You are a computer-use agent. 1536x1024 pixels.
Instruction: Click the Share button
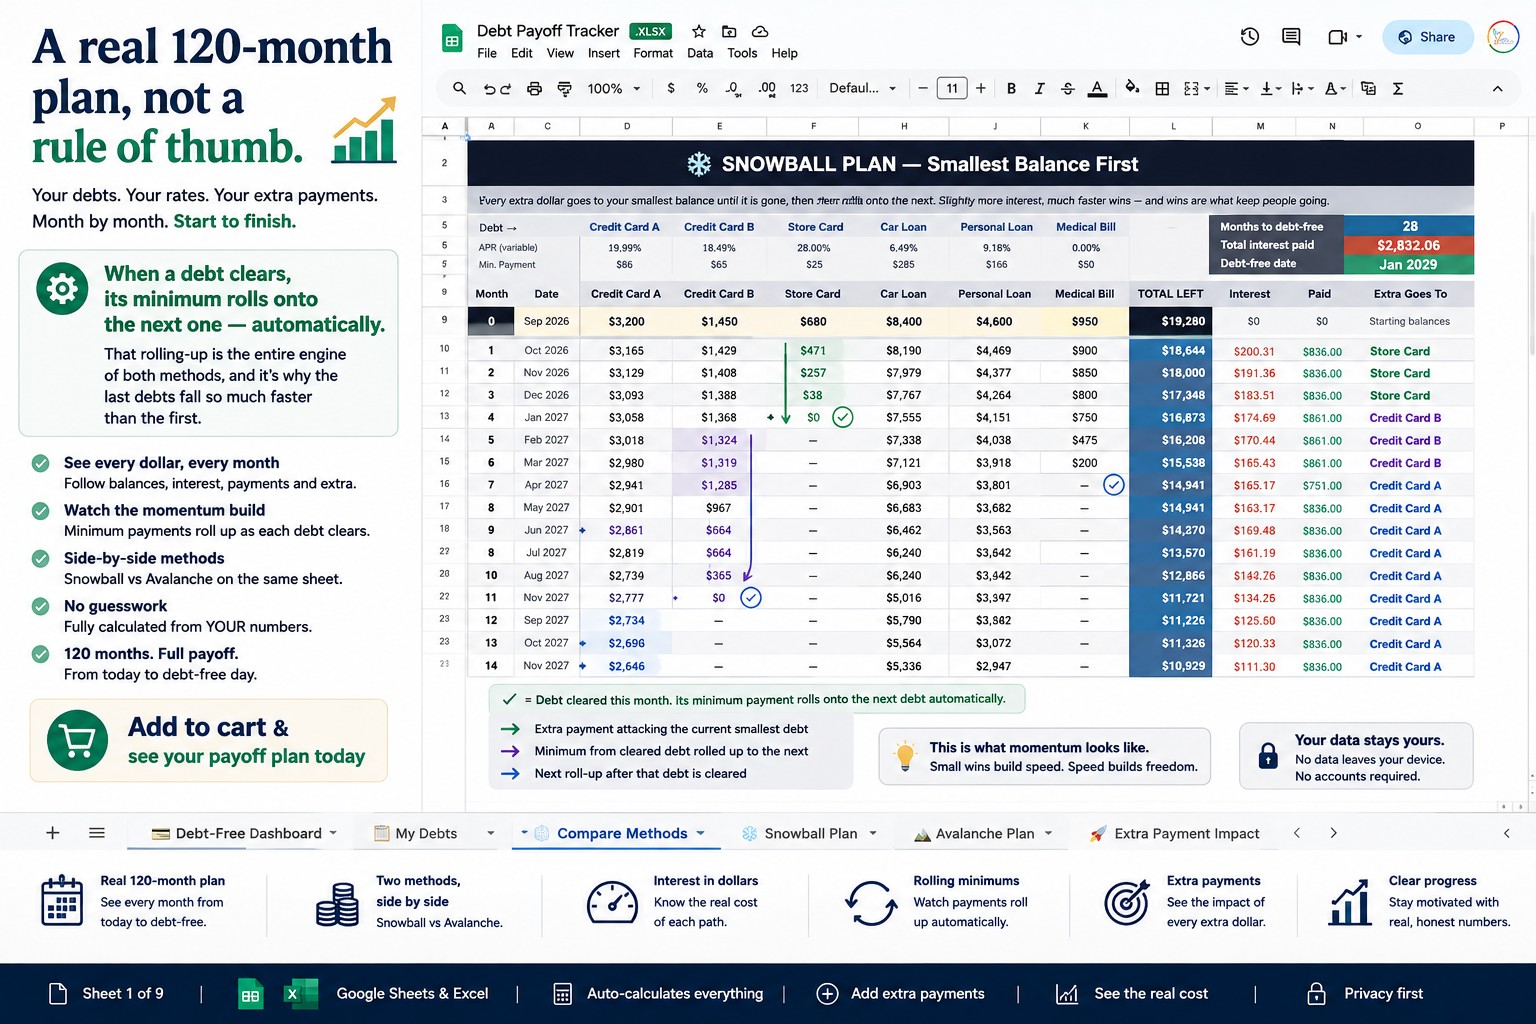click(1428, 37)
